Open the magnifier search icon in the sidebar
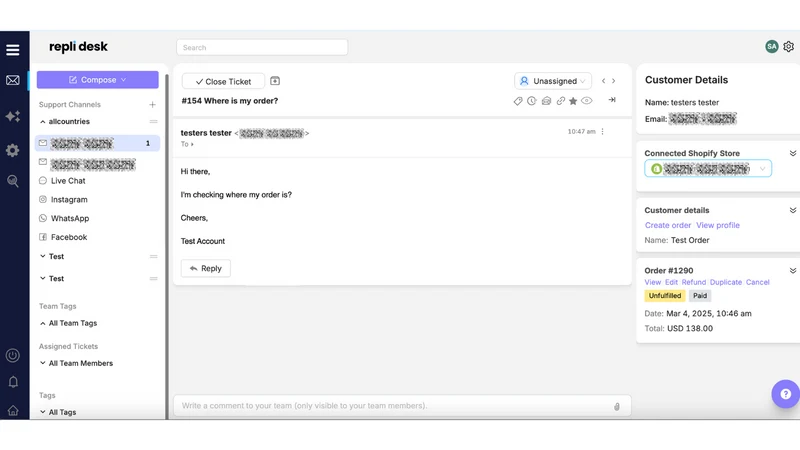Image resolution: width=800 pixels, height=450 pixels. 13,181
